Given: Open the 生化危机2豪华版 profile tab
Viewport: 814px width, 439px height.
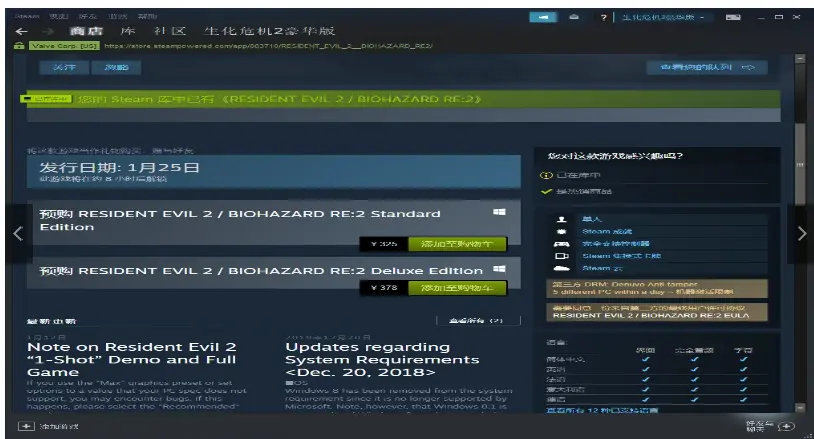Looking at the screenshot, I should pos(269,31).
